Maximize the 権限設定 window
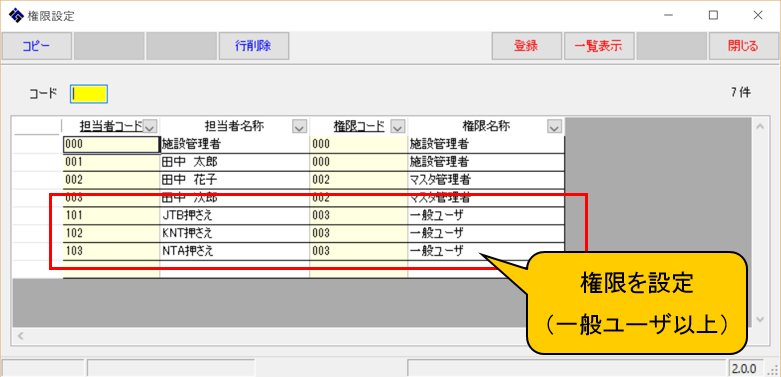Screen dimensions: 781x377 pos(713,15)
